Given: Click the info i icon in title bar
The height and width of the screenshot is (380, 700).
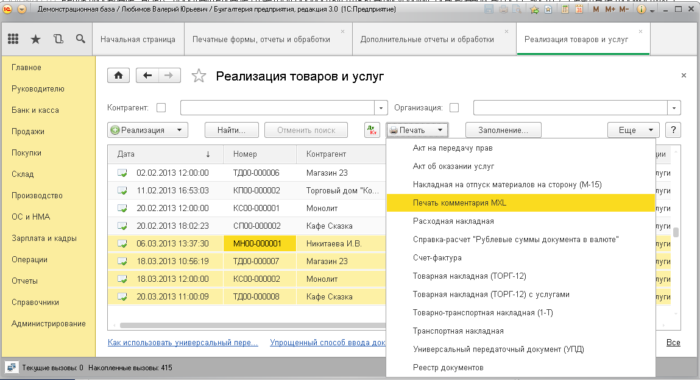Looking at the screenshot, I should (x=641, y=9).
